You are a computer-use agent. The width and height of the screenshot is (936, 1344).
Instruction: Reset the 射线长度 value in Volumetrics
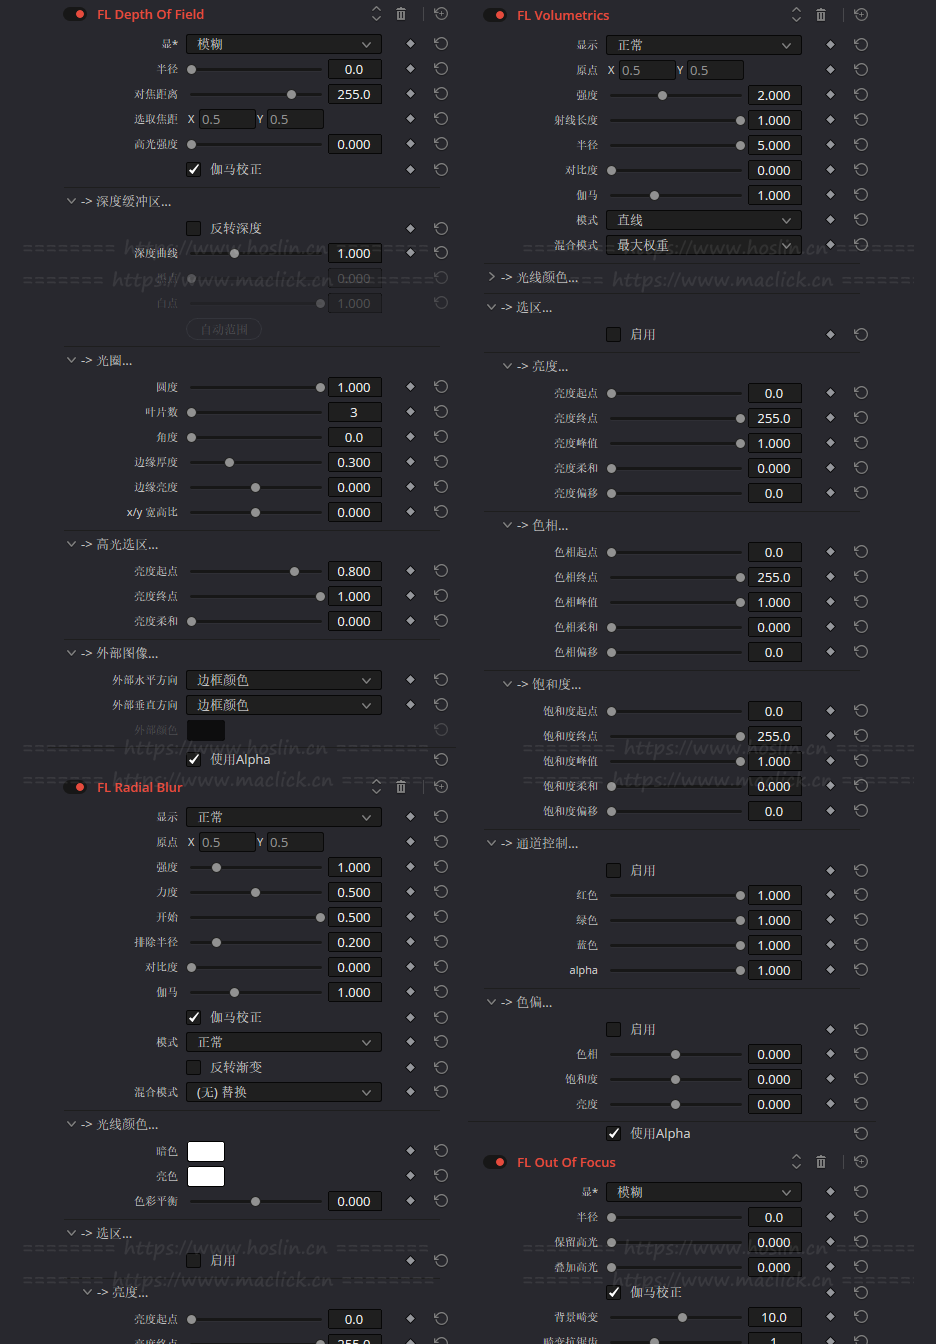click(861, 120)
